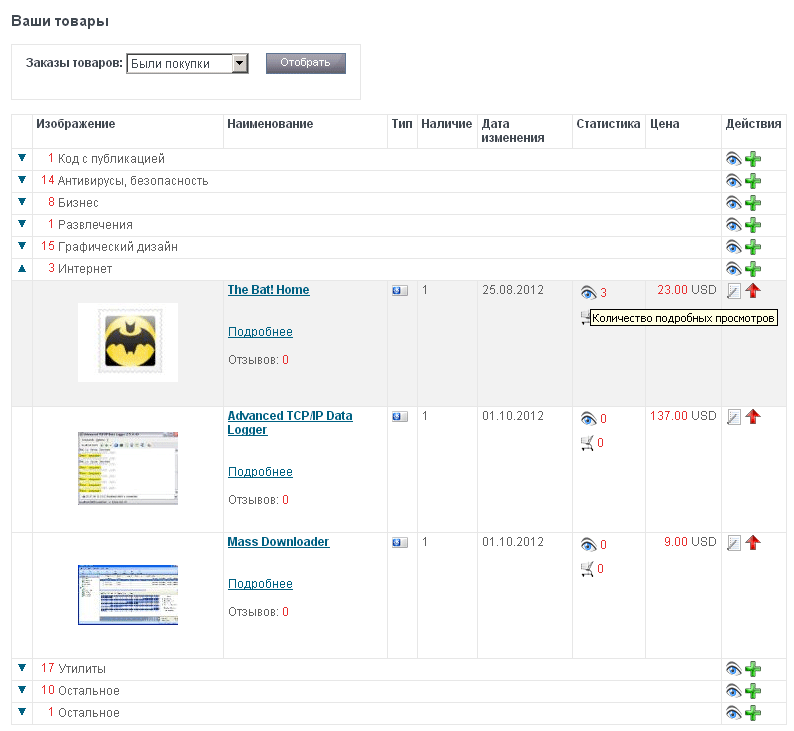Click the Цена column header

tap(664, 124)
